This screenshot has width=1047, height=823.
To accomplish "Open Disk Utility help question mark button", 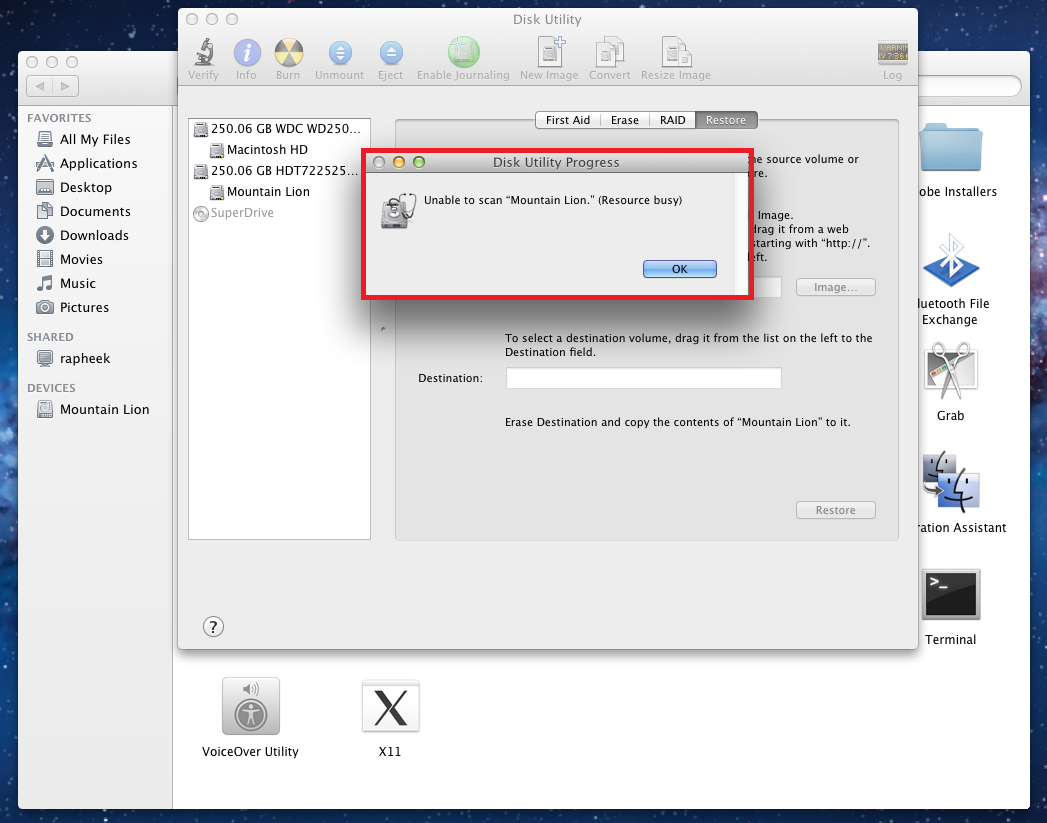I will (x=213, y=627).
